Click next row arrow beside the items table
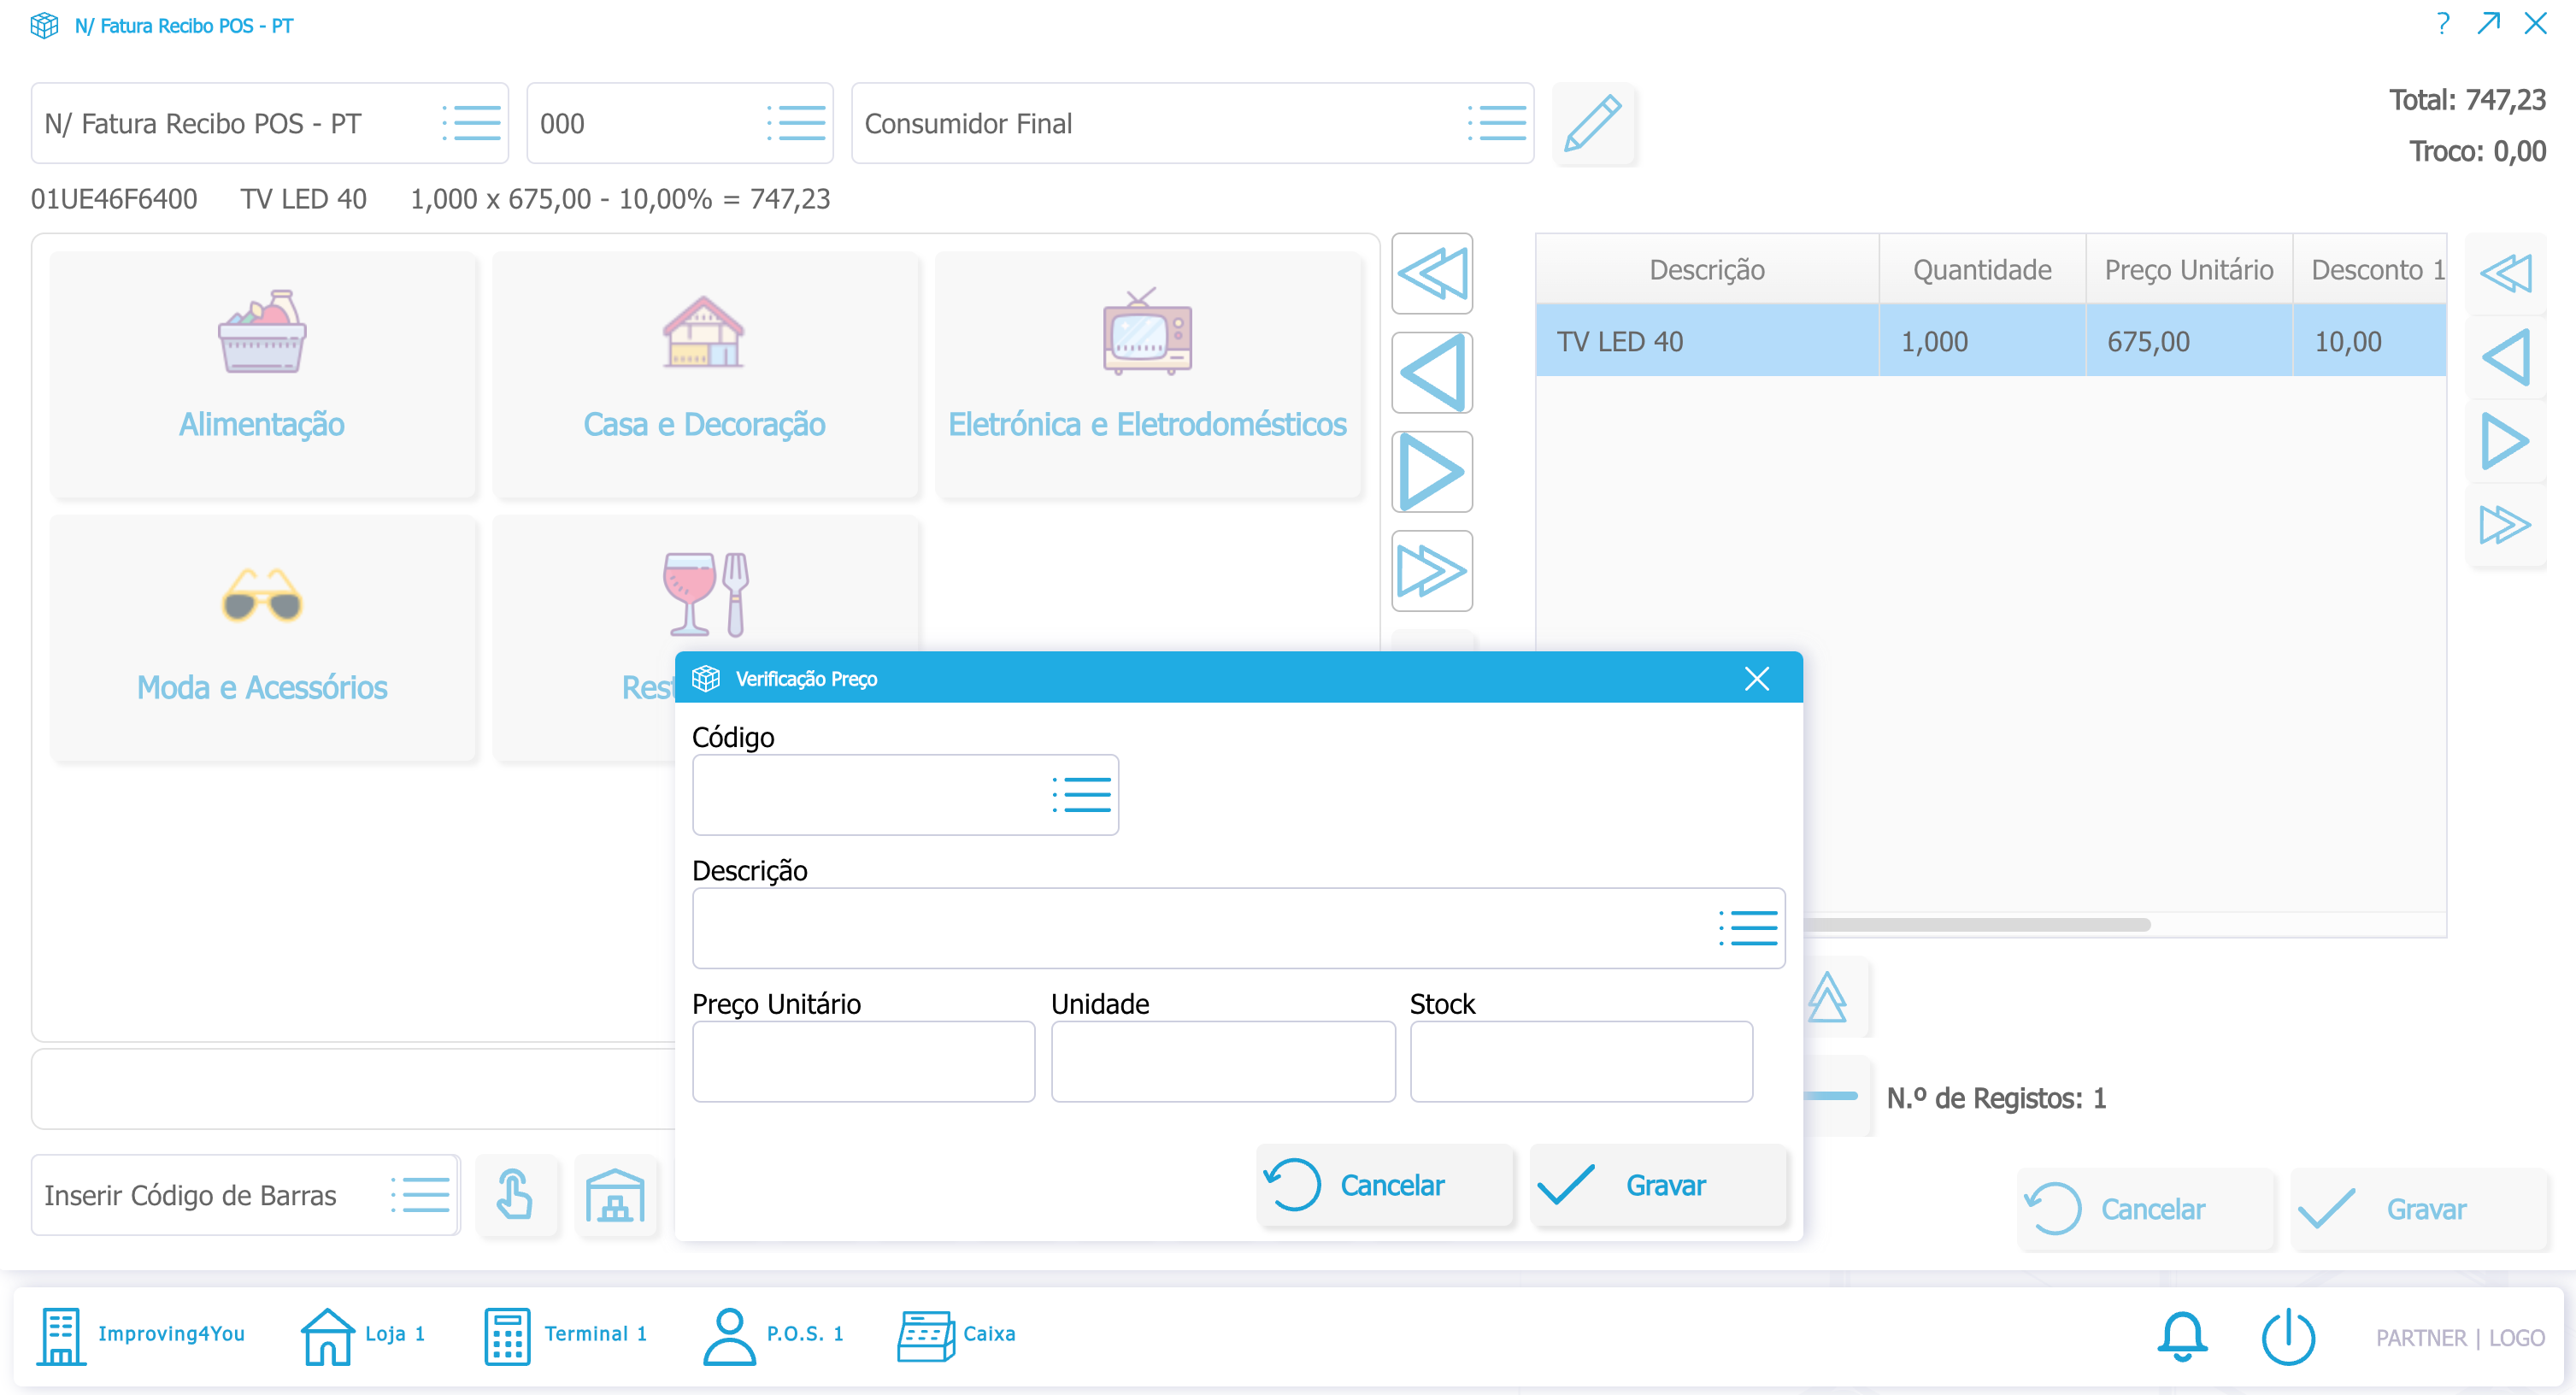The image size is (2576, 1395). [2504, 441]
